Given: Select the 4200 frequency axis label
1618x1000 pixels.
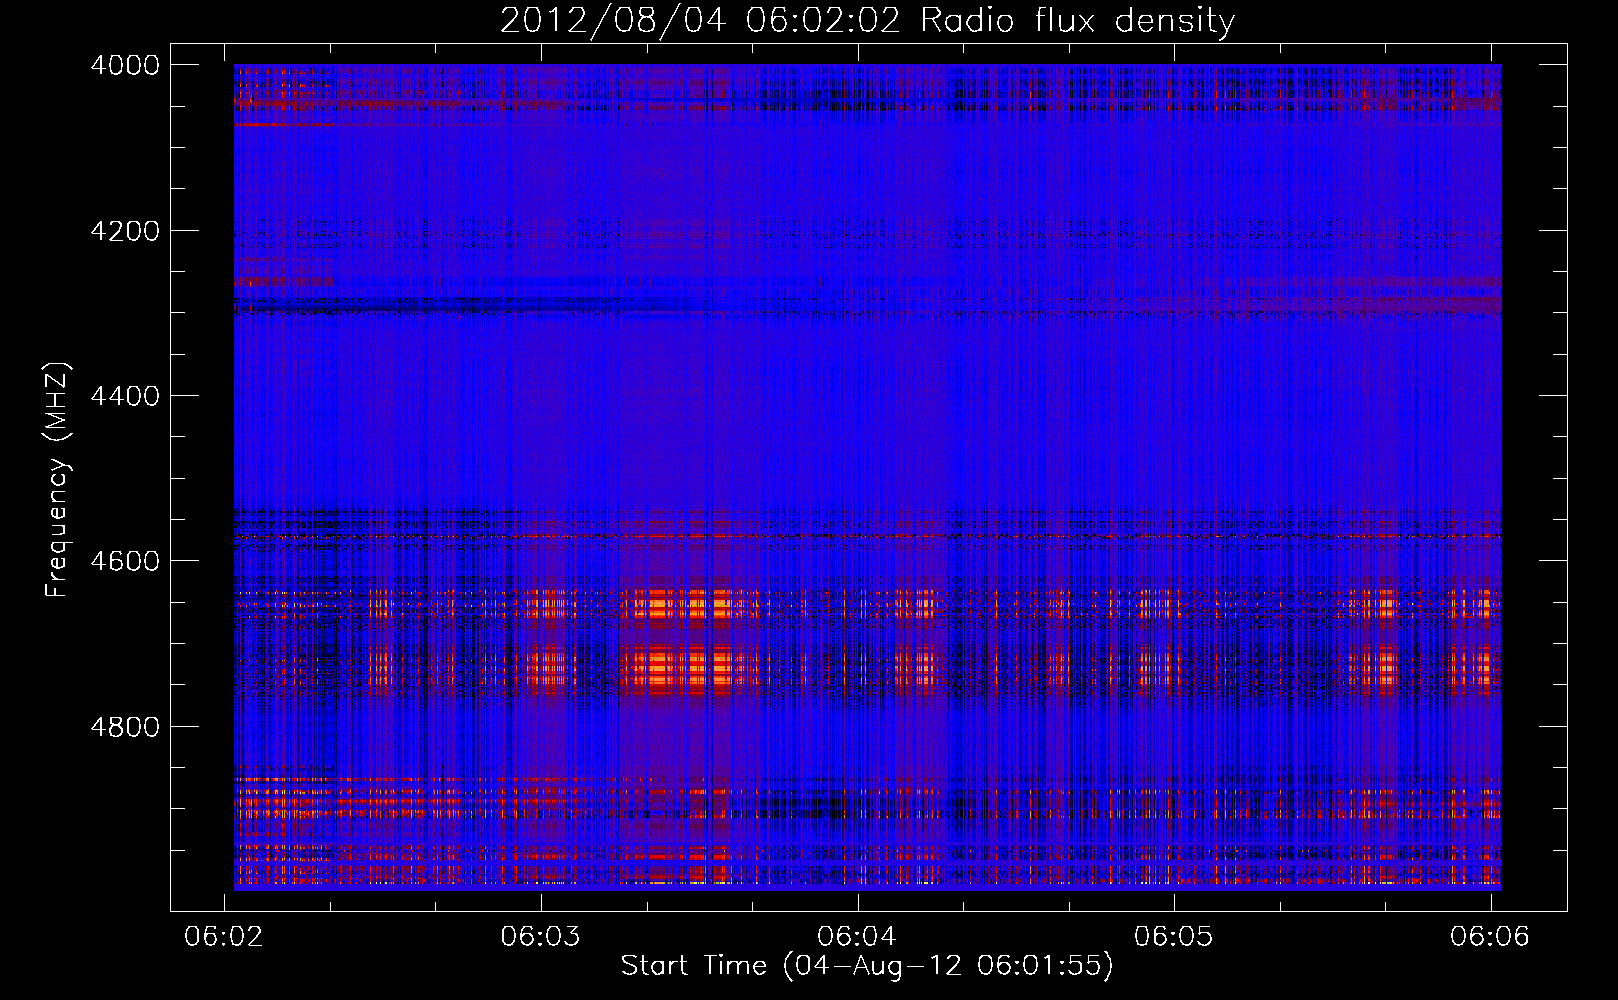Looking at the screenshot, I should (125, 230).
